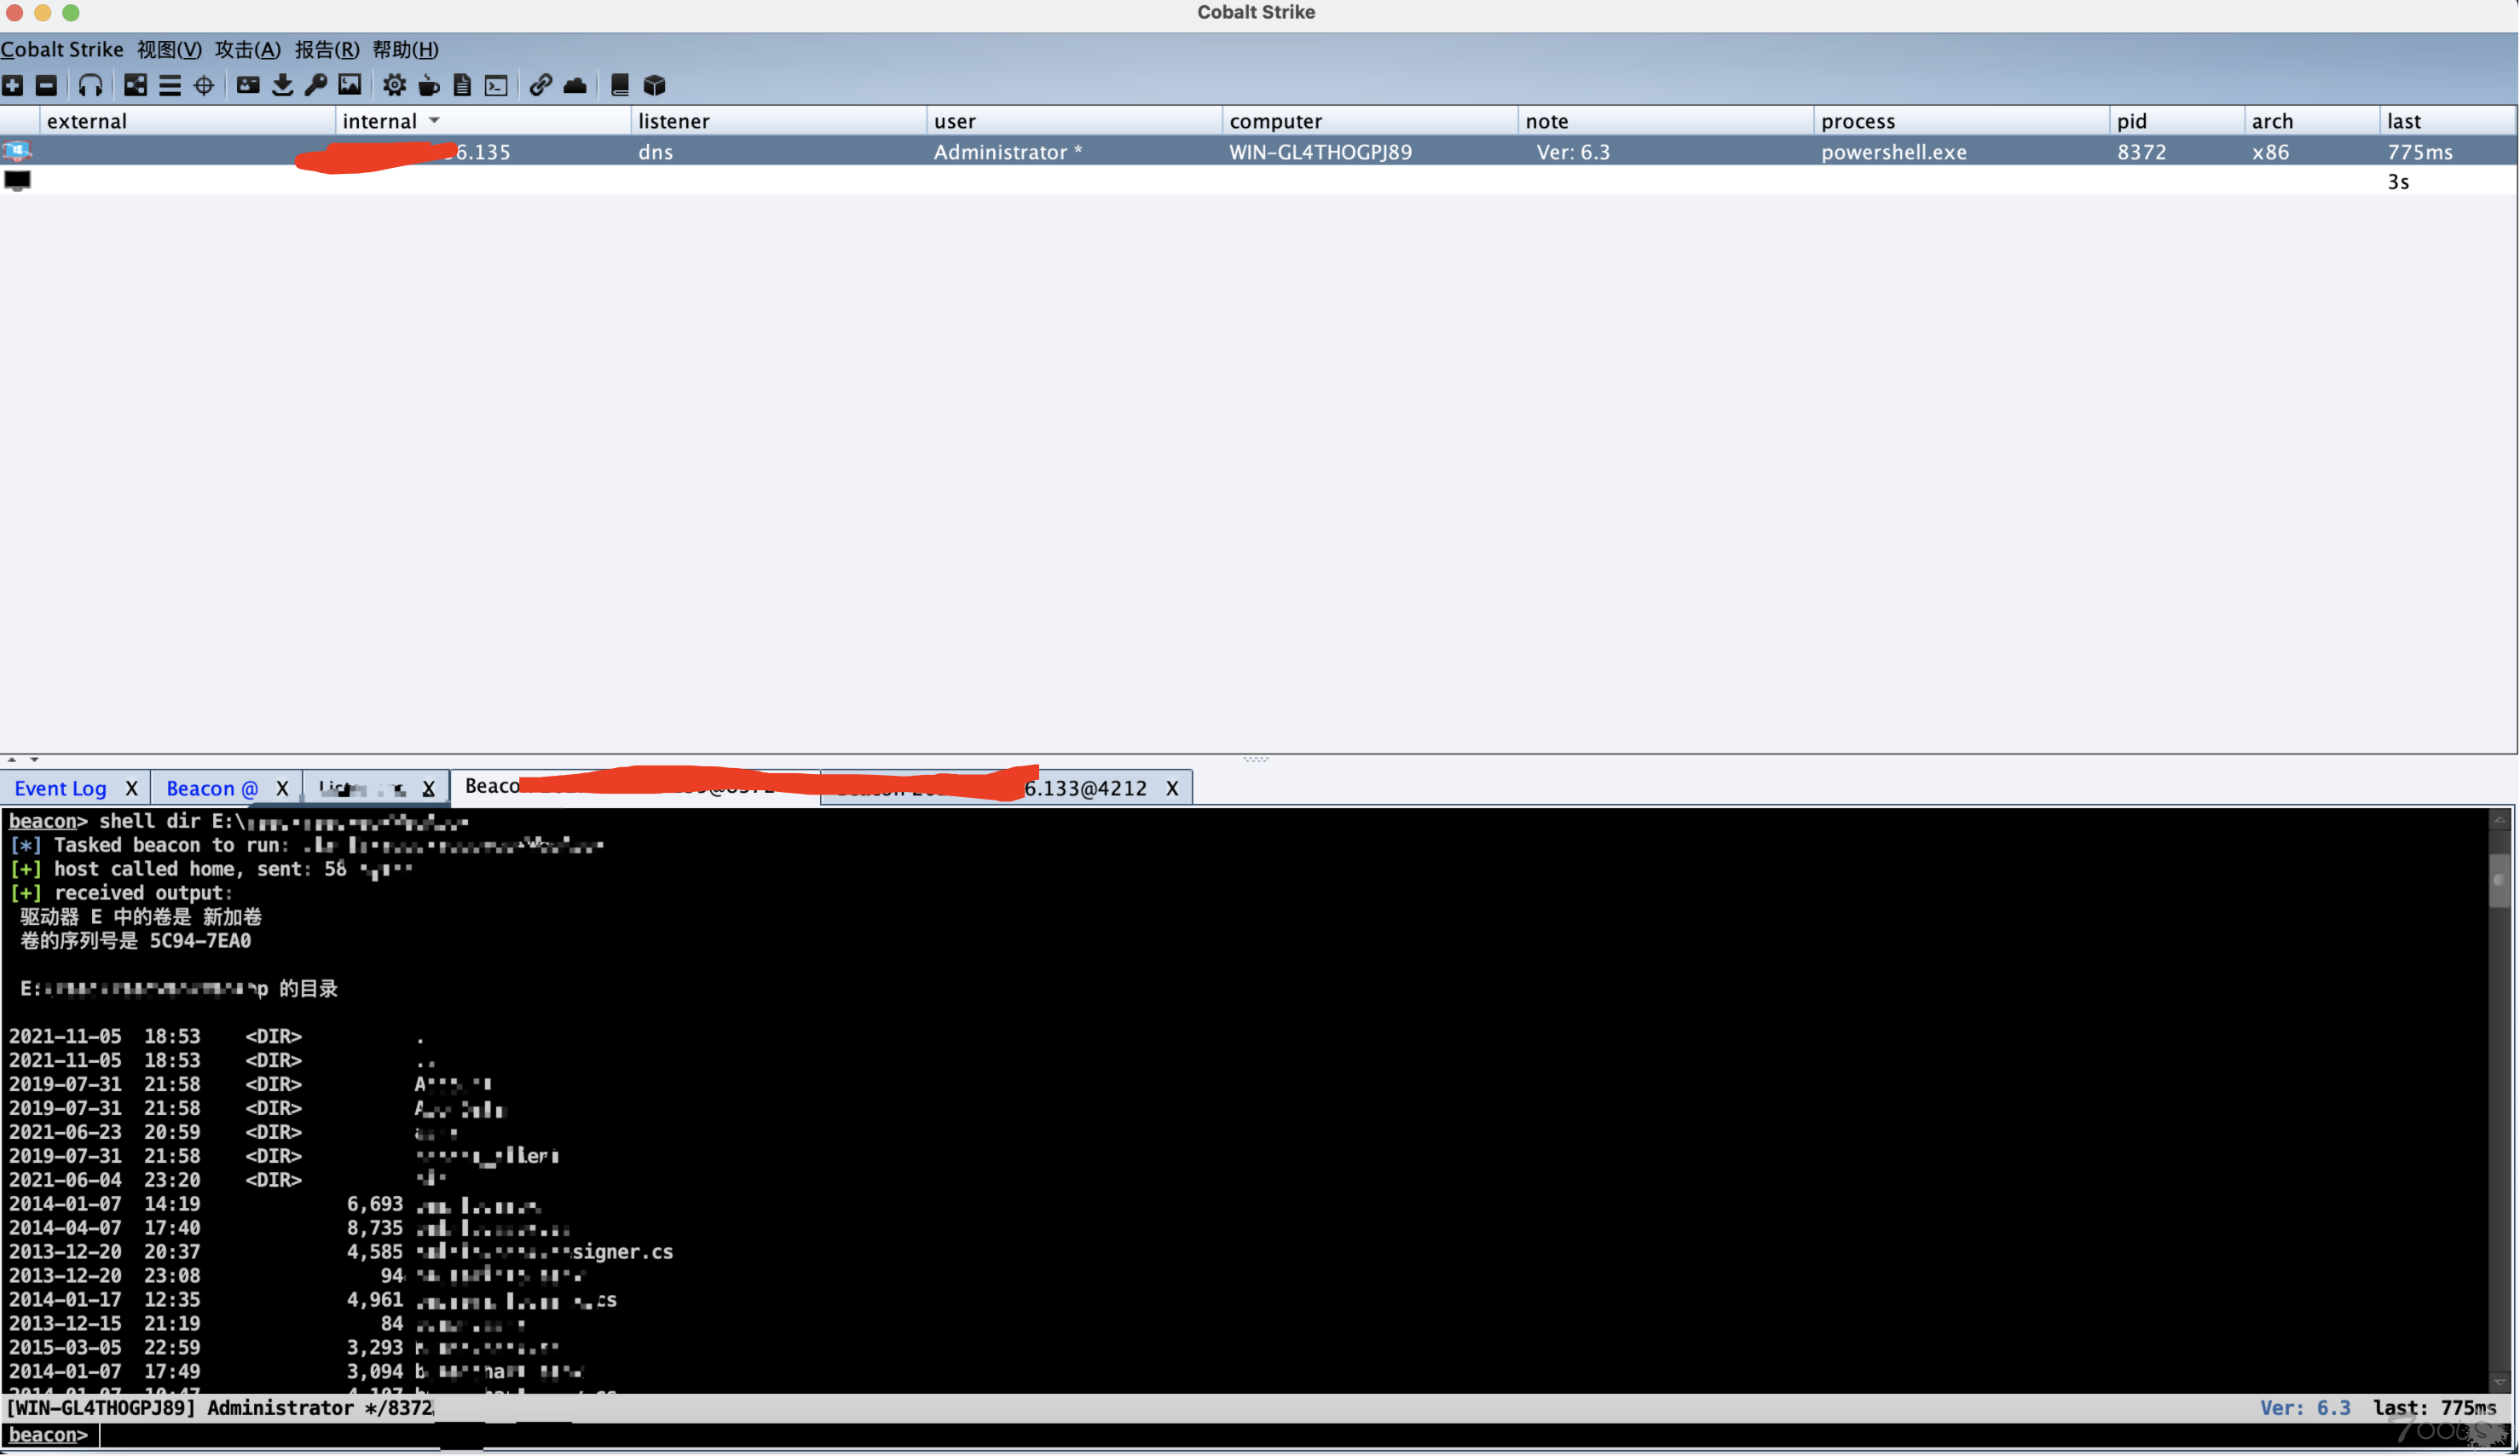Switch to target table crosshair icon
Viewport: 2520px width, 1456px height.
coord(204,85)
